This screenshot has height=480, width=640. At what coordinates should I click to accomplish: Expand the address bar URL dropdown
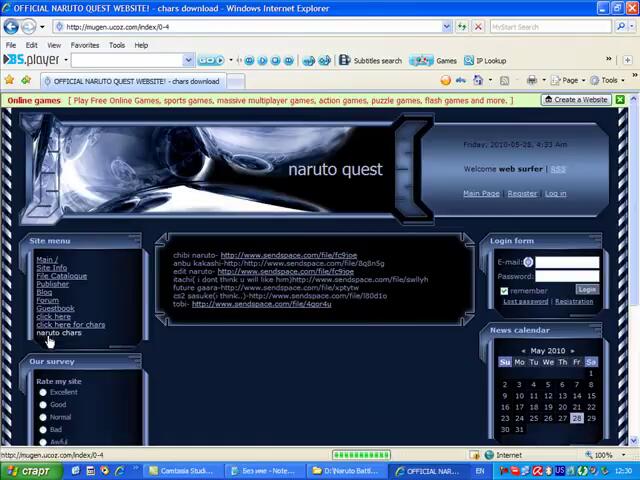tap(445, 27)
